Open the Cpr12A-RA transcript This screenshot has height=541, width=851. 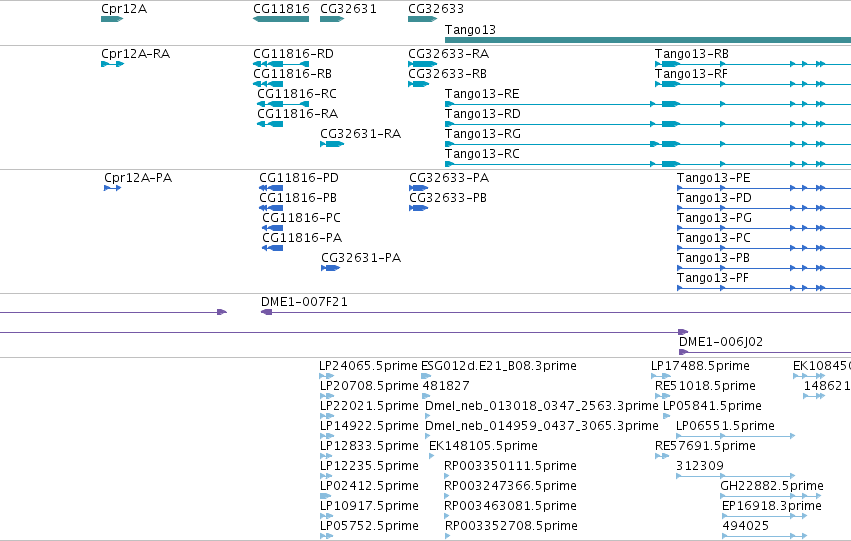pyautogui.click(x=112, y=64)
